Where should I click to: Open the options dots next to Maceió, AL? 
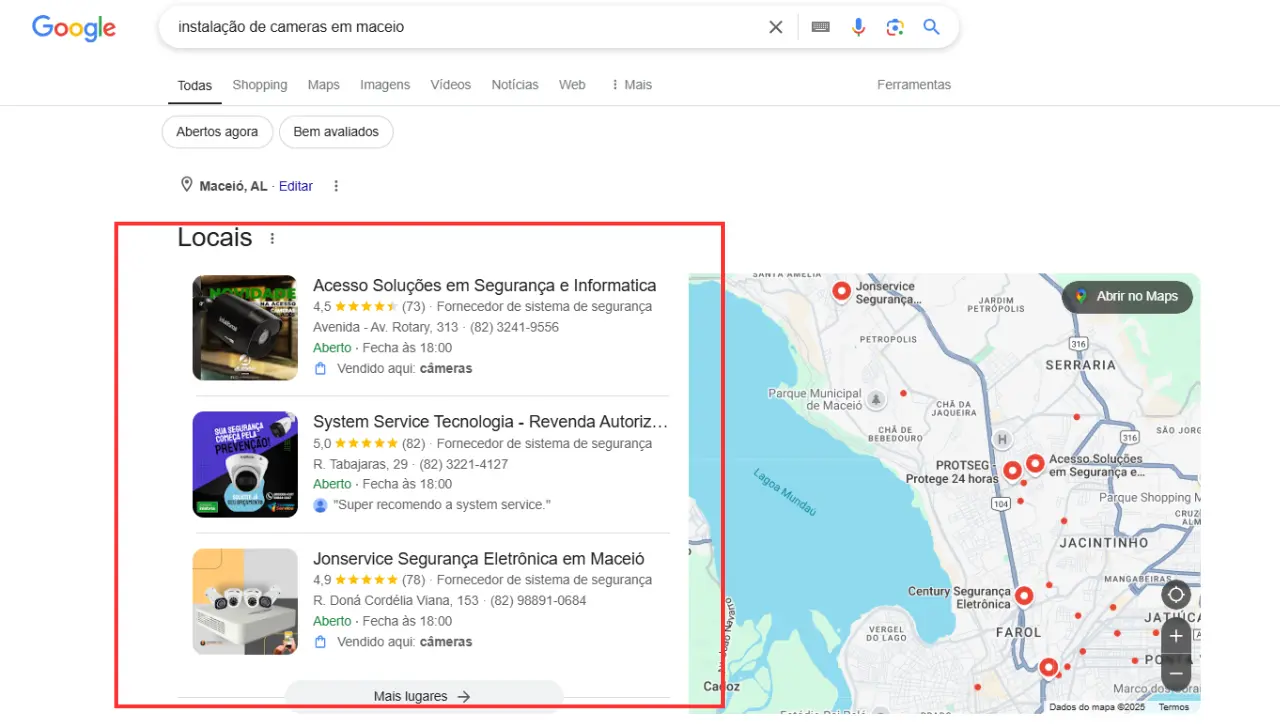click(336, 186)
